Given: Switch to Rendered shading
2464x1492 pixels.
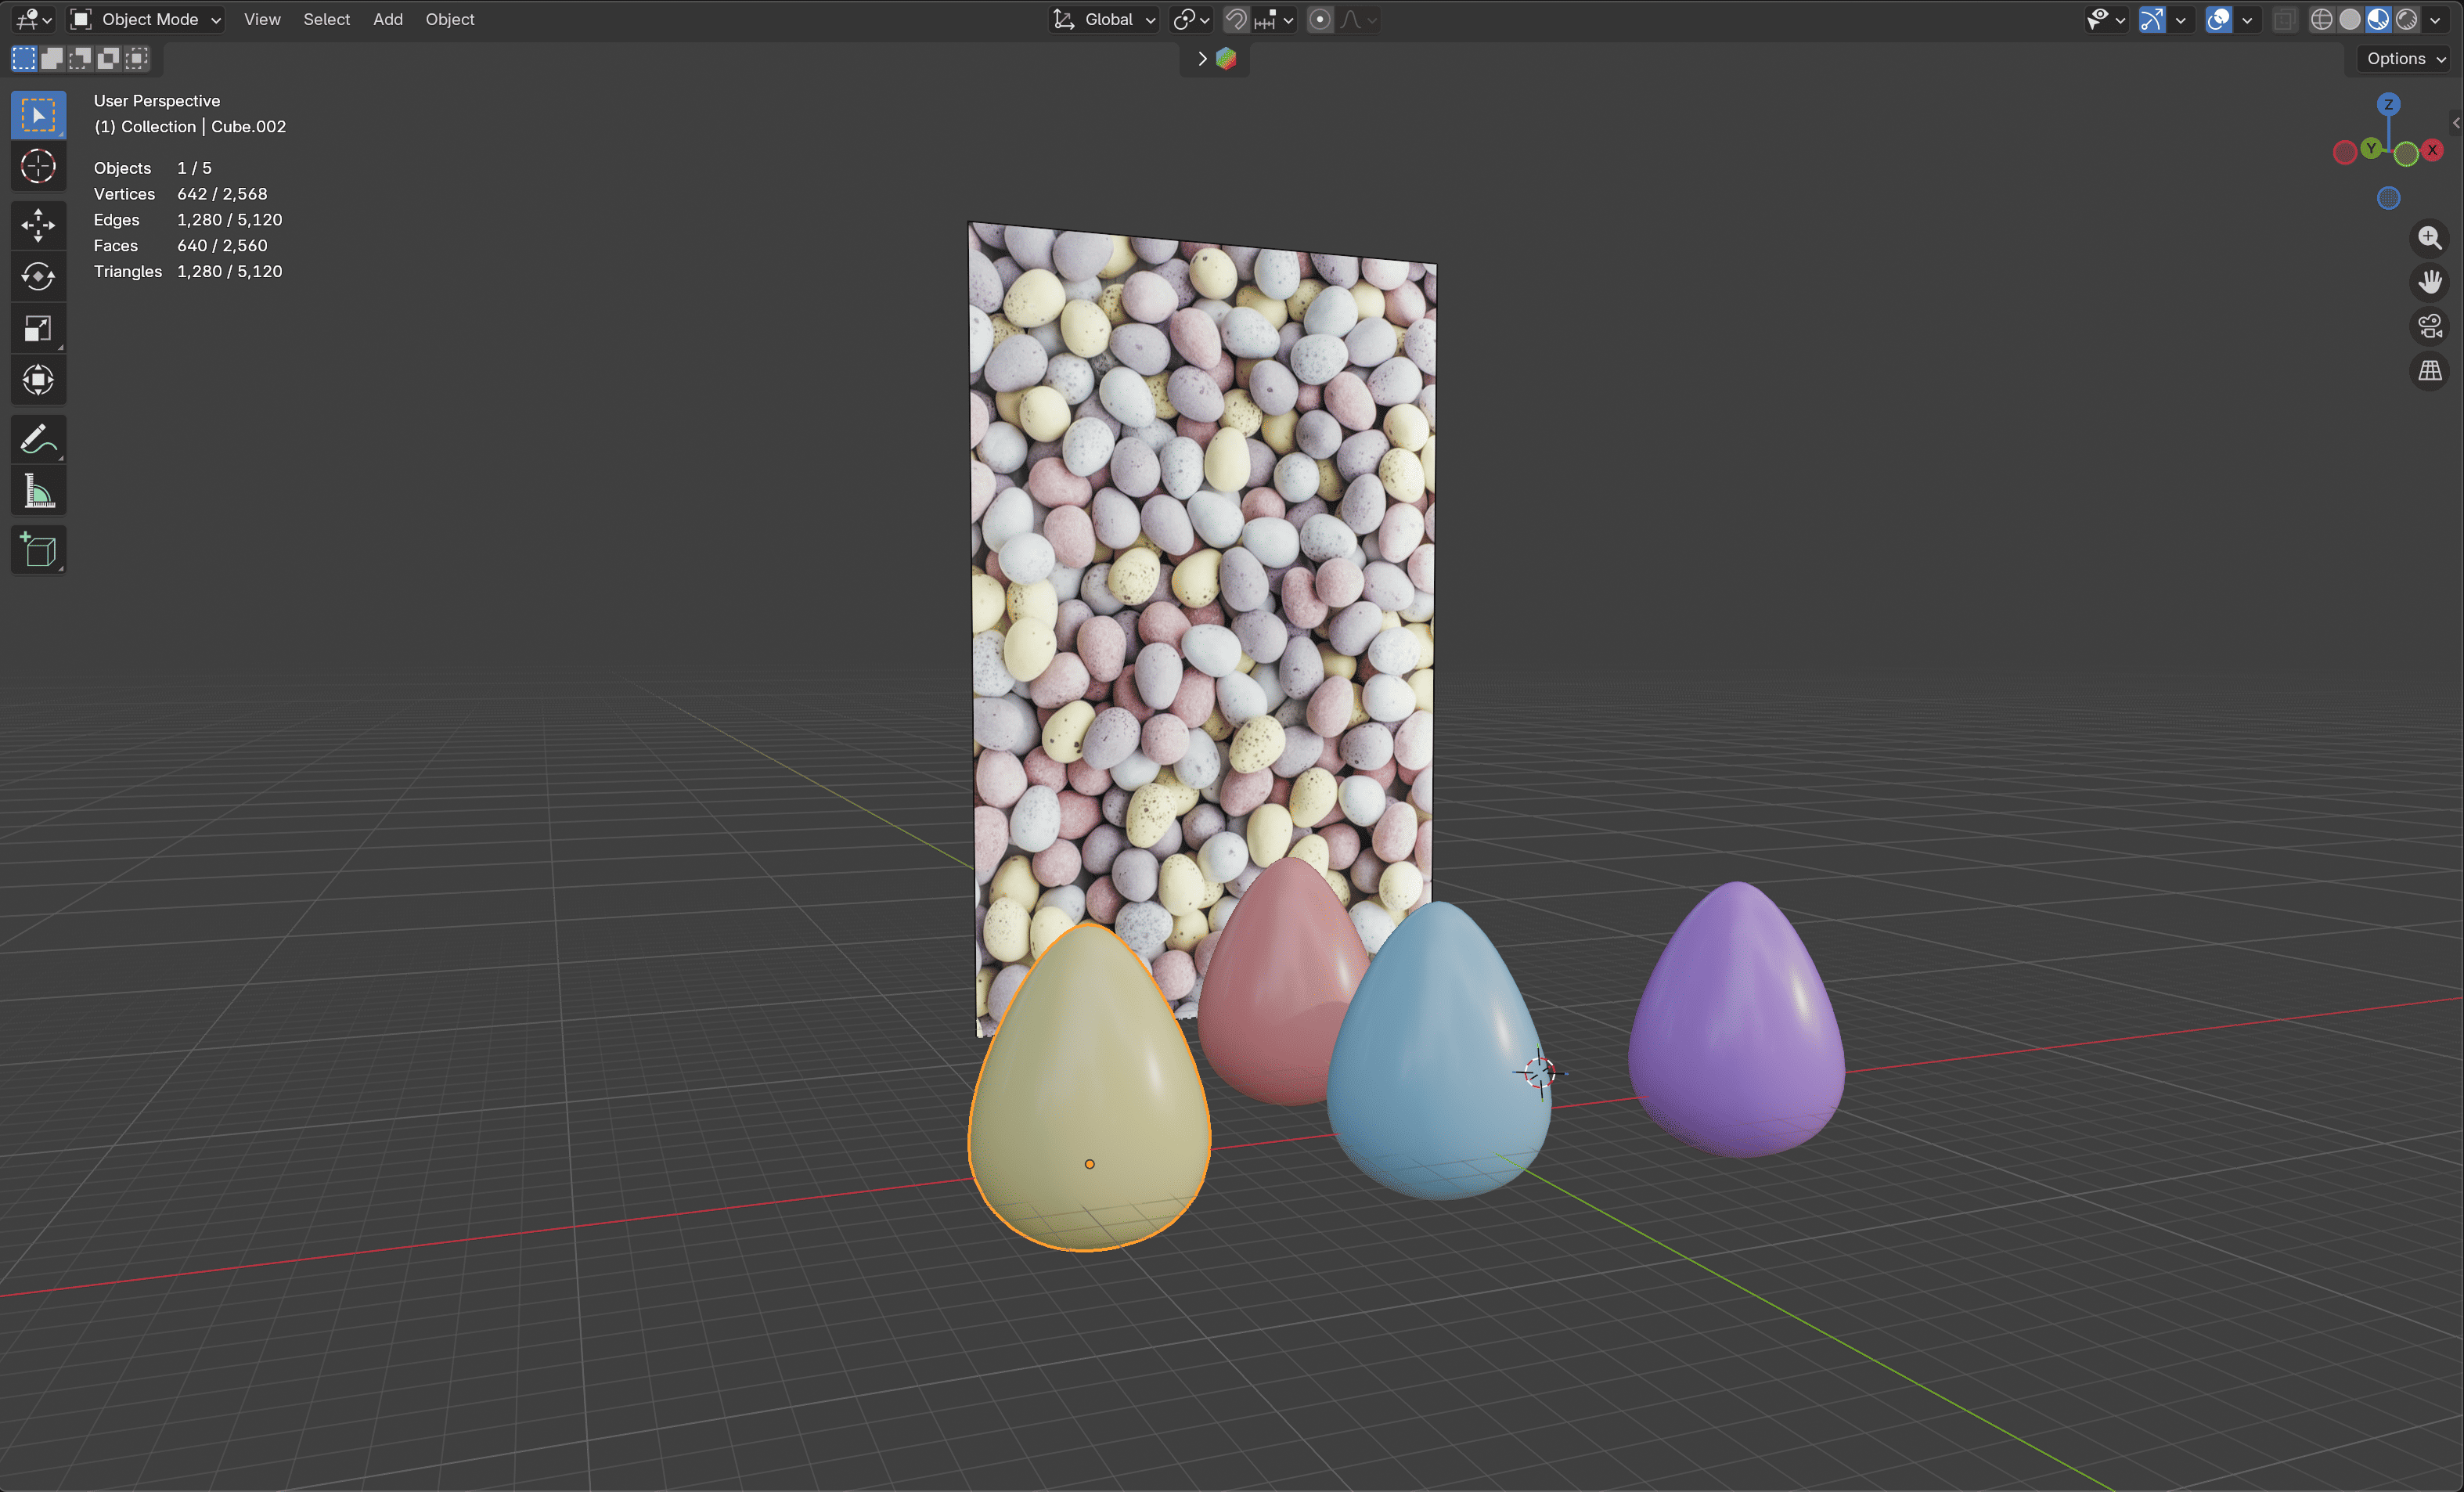Looking at the screenshot, I should (x=2407, y=19).
